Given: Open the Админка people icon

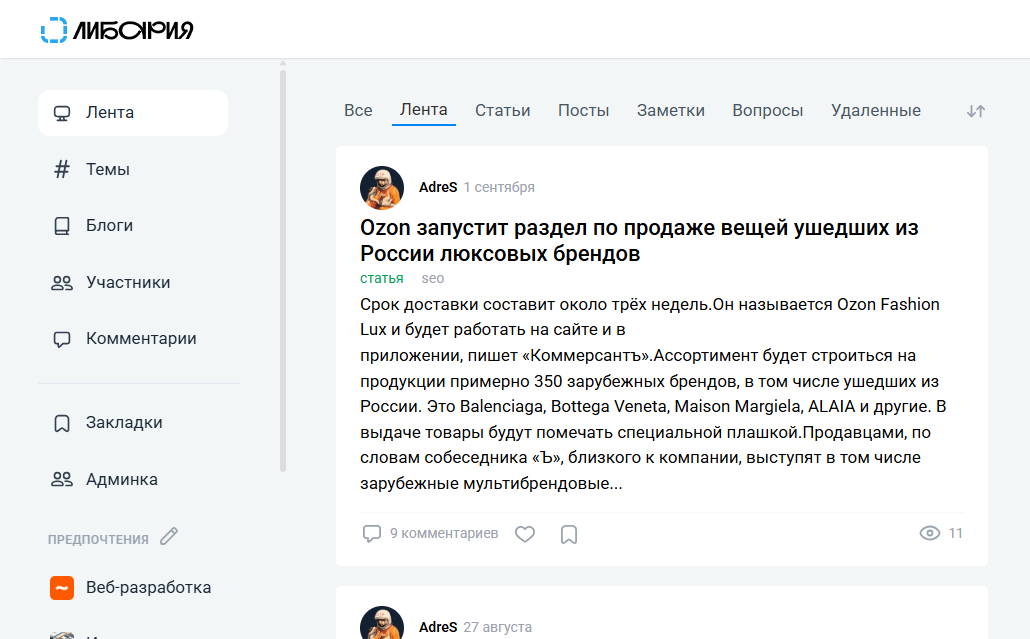Looking at the screenshot, I should coord(62,479).
